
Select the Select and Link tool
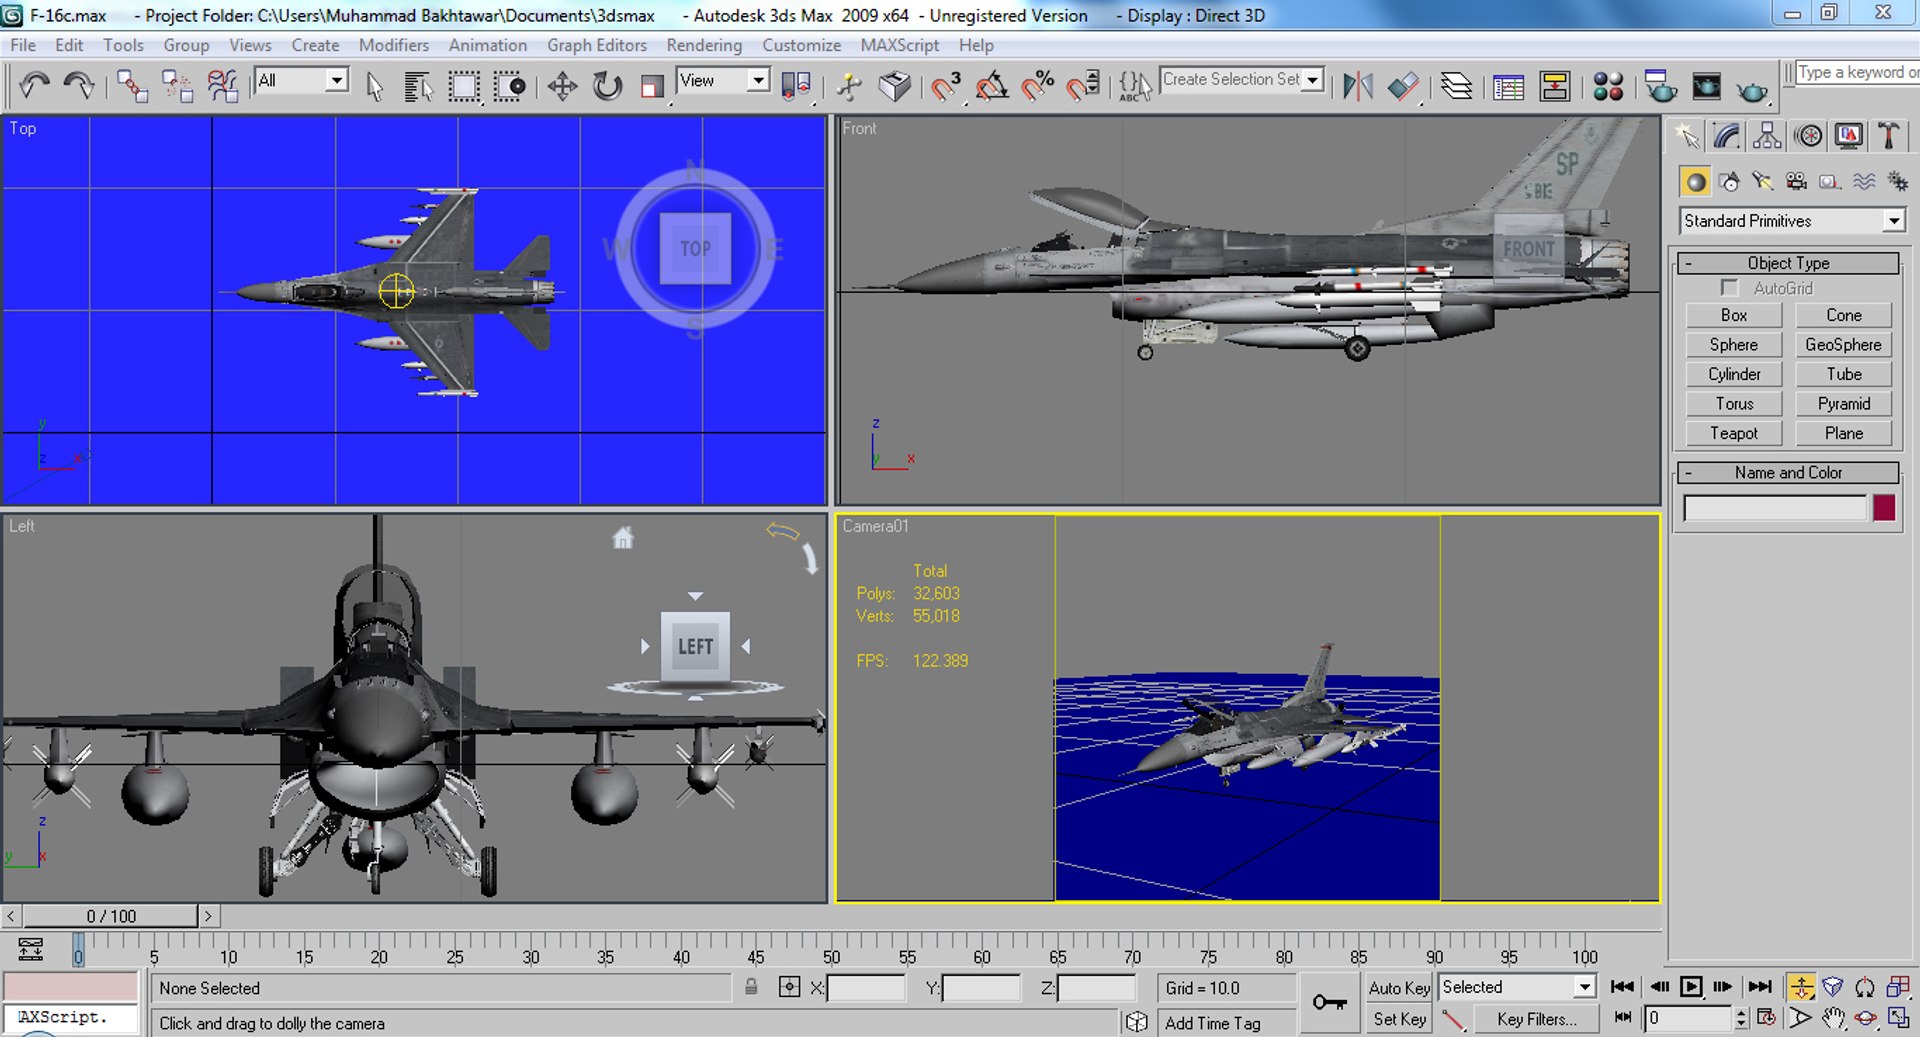tap(132, 86)
